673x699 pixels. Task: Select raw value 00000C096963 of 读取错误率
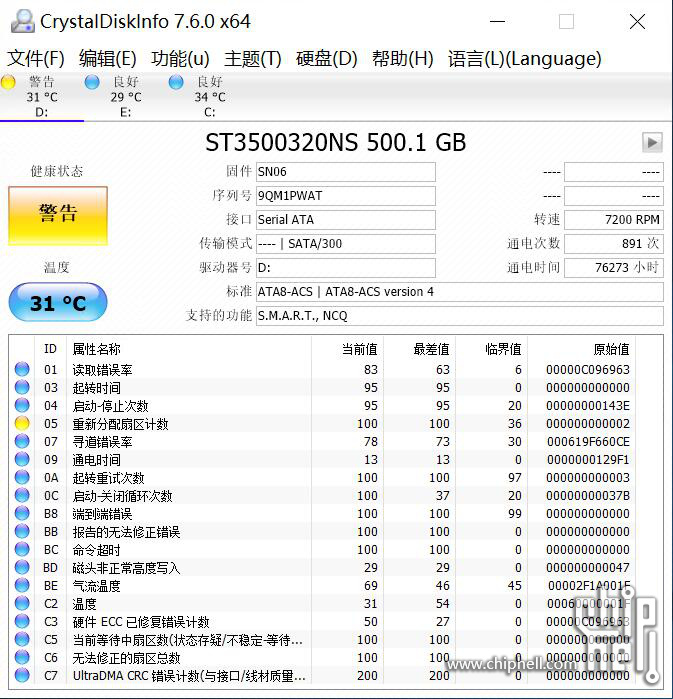588,370
